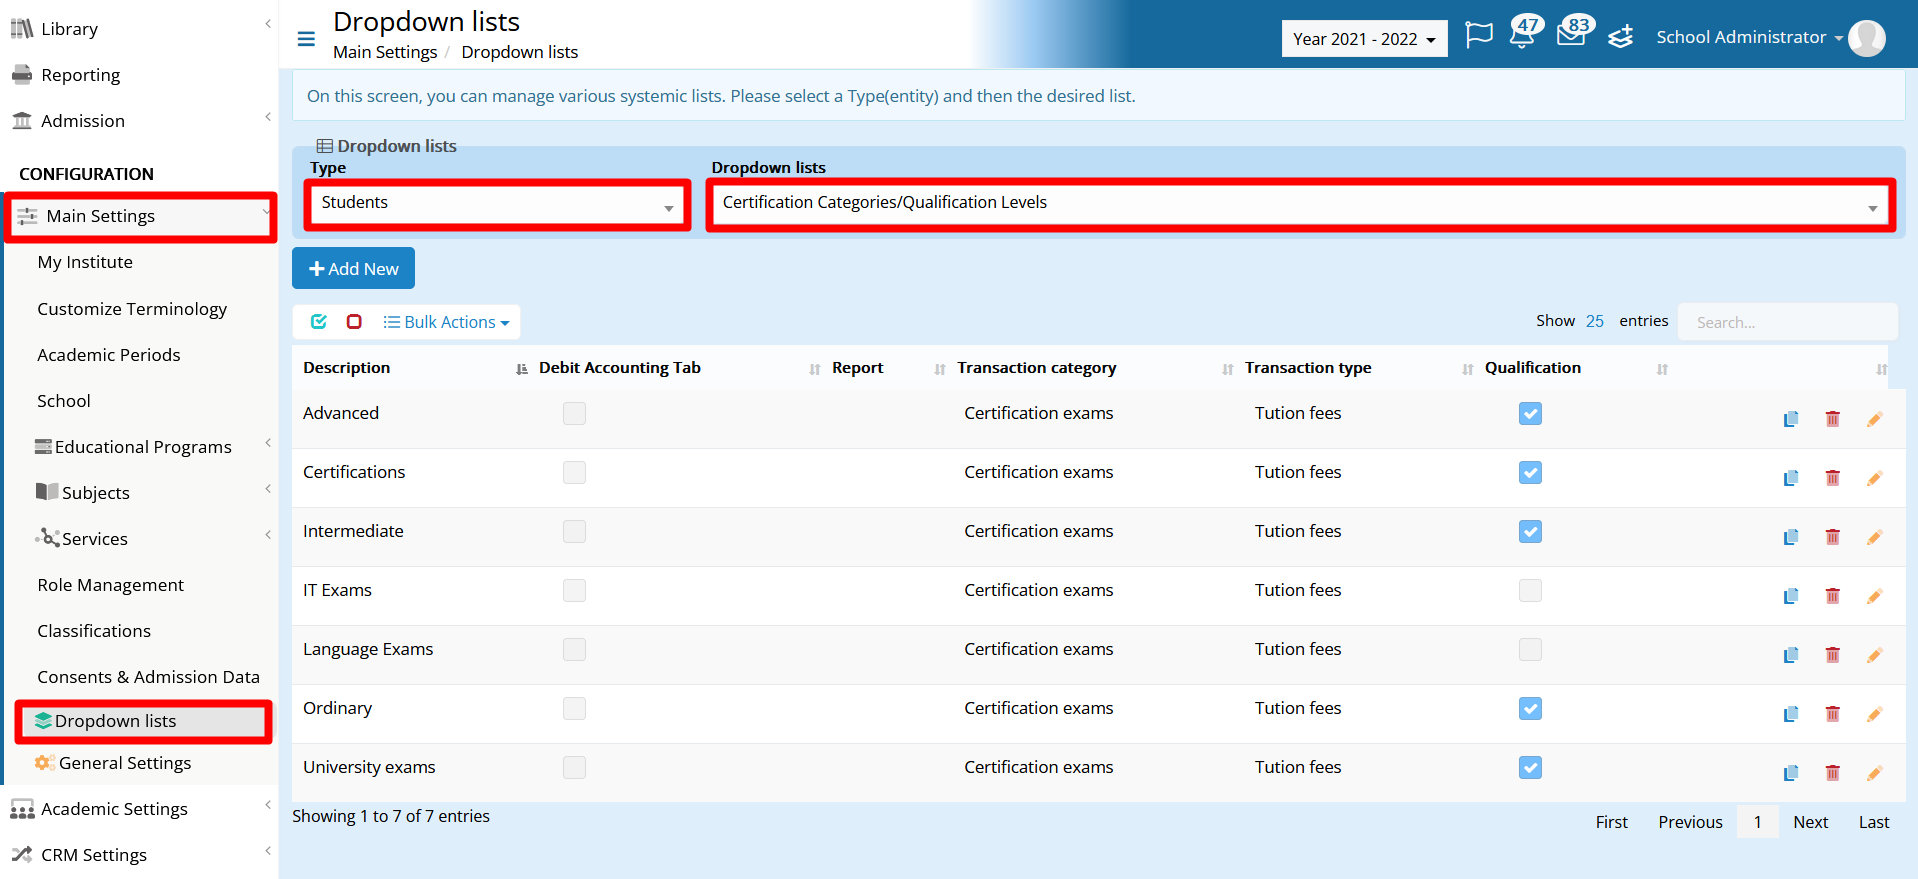Image resolution: width=1918 pixels, height=879 pixels.
Task: Open Customize Terminology settings
Action: coord(132,309)
